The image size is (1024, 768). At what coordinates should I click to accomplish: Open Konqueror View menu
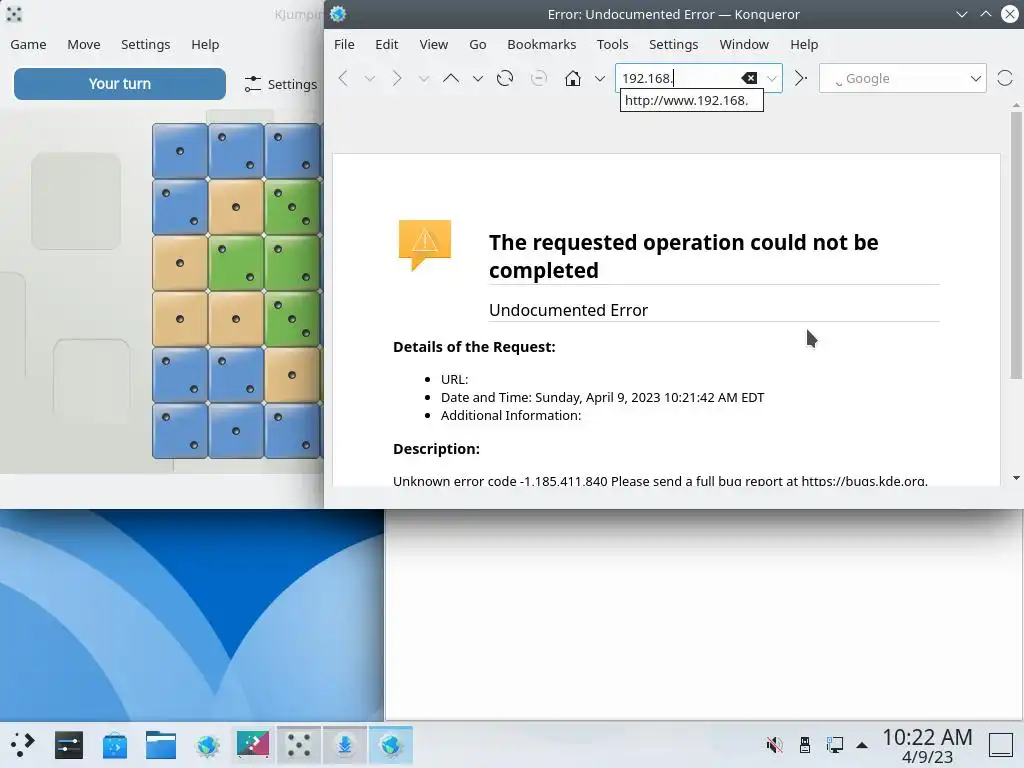(434, 44)
